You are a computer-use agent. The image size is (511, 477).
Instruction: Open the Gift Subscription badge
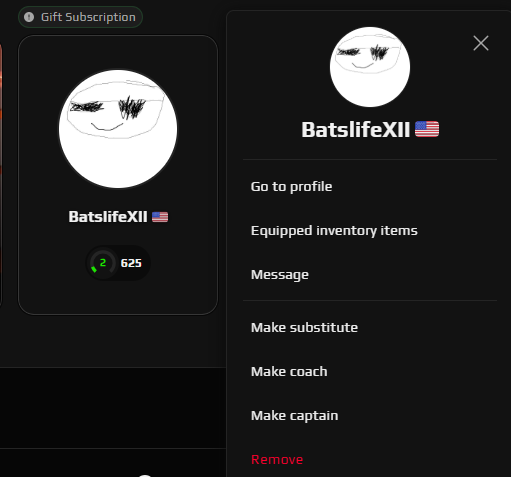[80, 17]
